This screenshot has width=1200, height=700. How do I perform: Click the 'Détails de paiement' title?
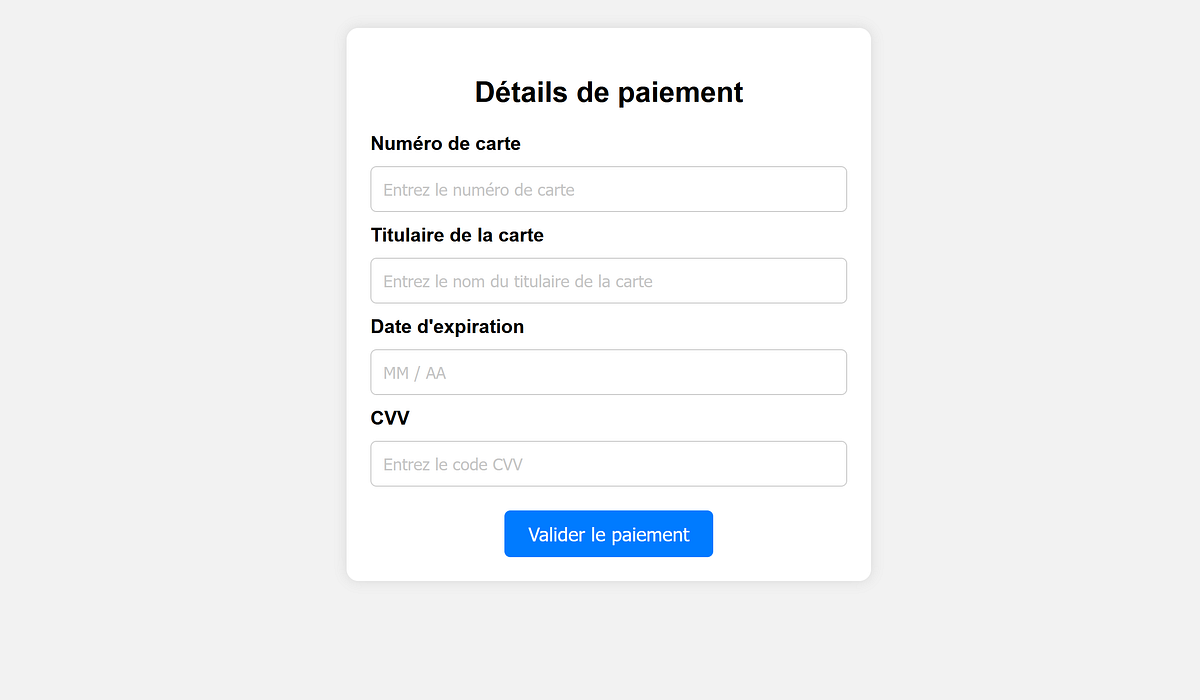pos(609,92)
